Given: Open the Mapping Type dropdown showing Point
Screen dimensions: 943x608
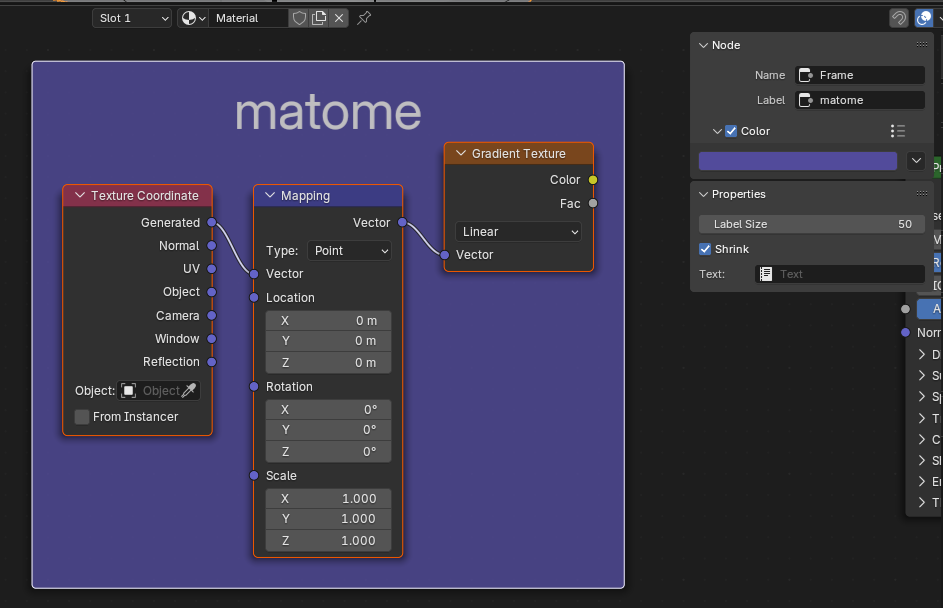Looking at the screenshot, I should click(349, 251).
